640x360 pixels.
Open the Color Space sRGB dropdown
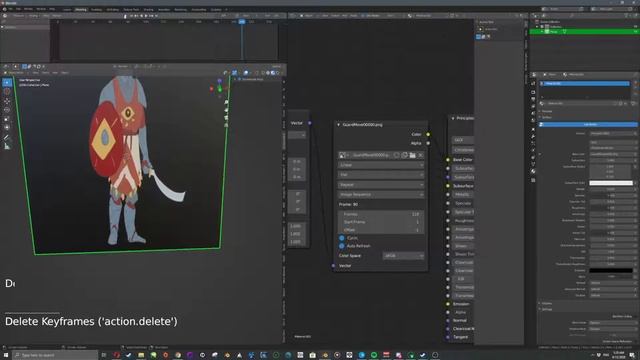point(403,256)
